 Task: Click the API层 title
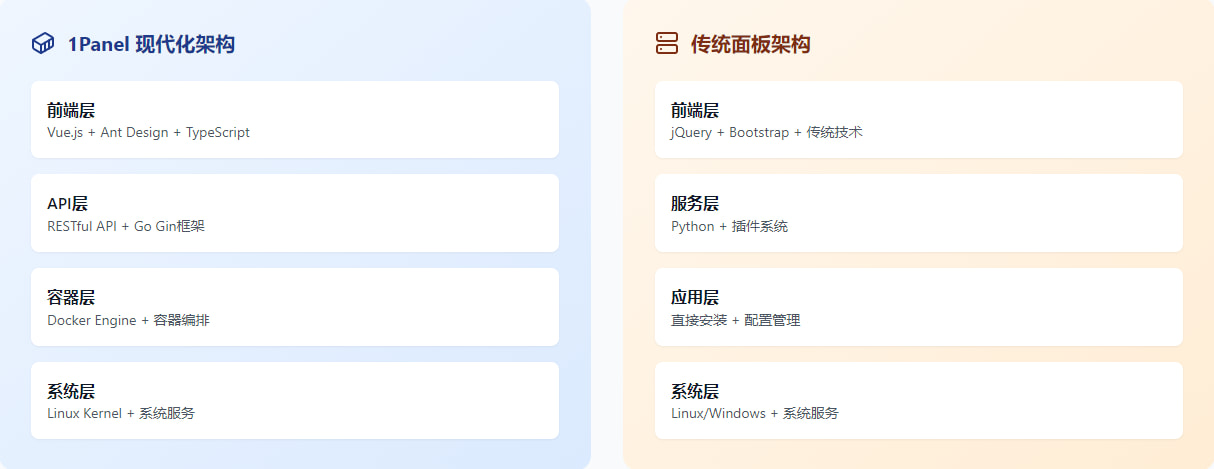pos(68,204)
